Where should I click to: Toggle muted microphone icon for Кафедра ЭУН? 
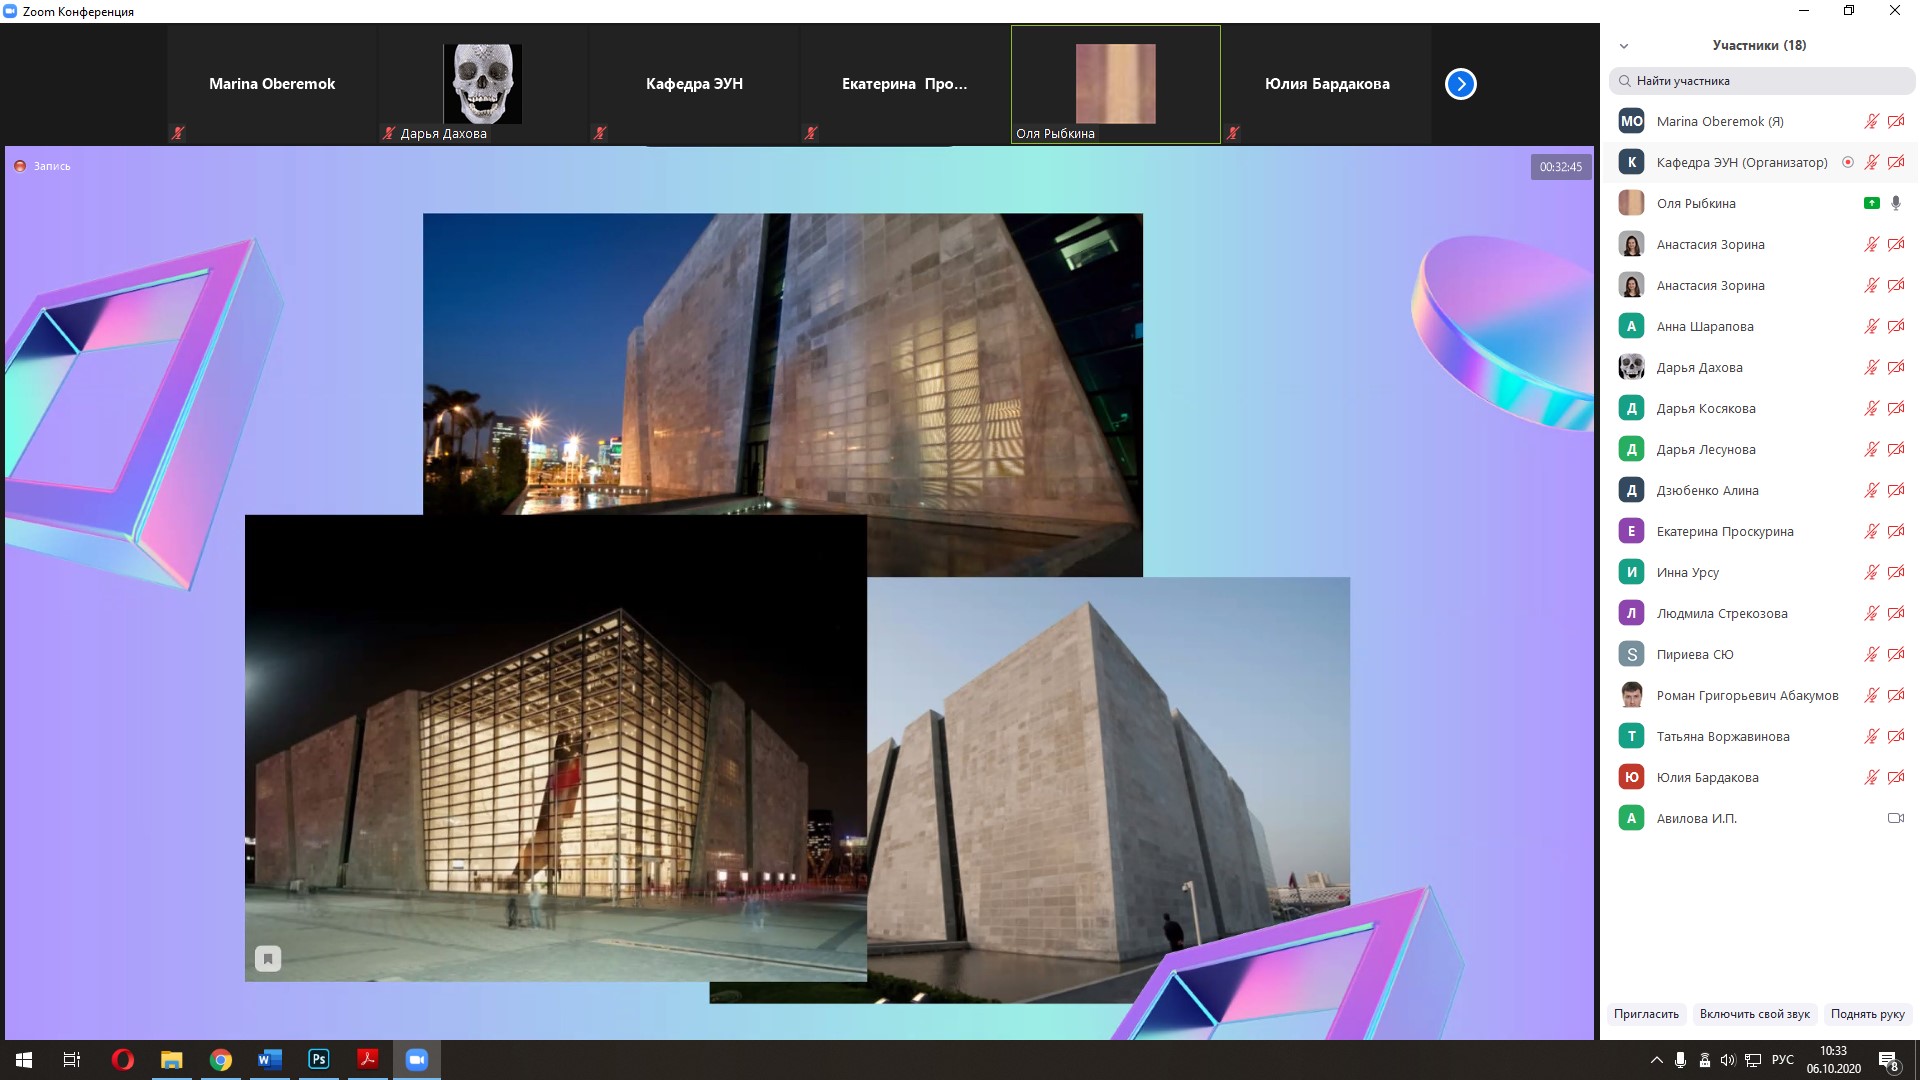[1871, 162]
